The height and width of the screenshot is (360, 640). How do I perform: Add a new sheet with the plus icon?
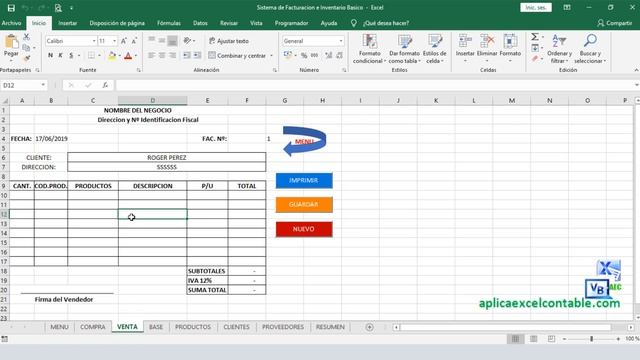369,327
